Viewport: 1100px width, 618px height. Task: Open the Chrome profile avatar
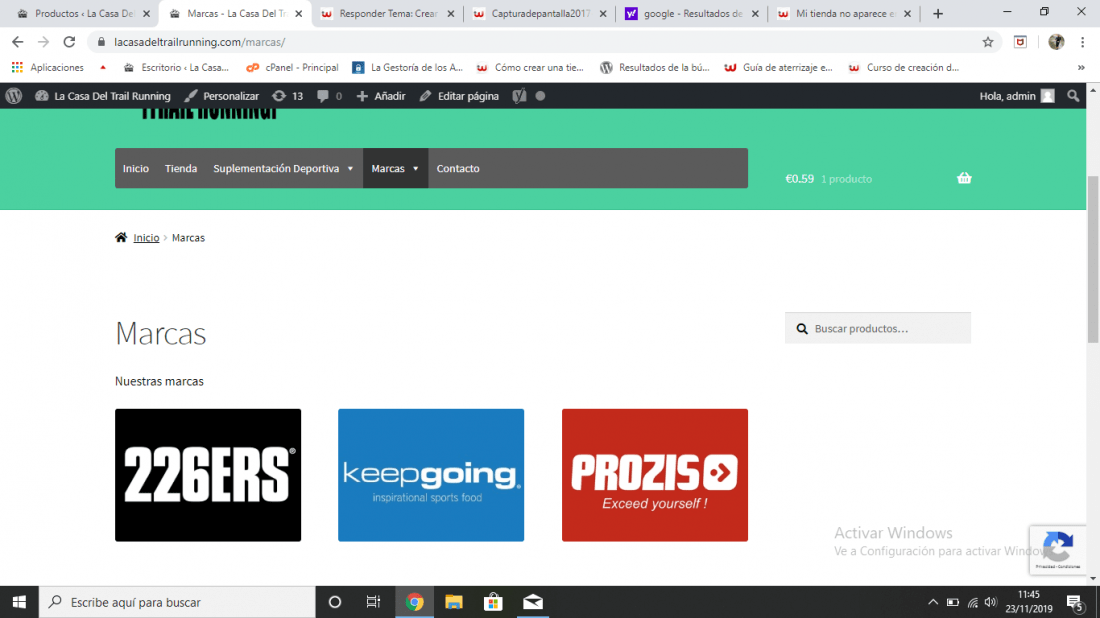click(1056, 42)
